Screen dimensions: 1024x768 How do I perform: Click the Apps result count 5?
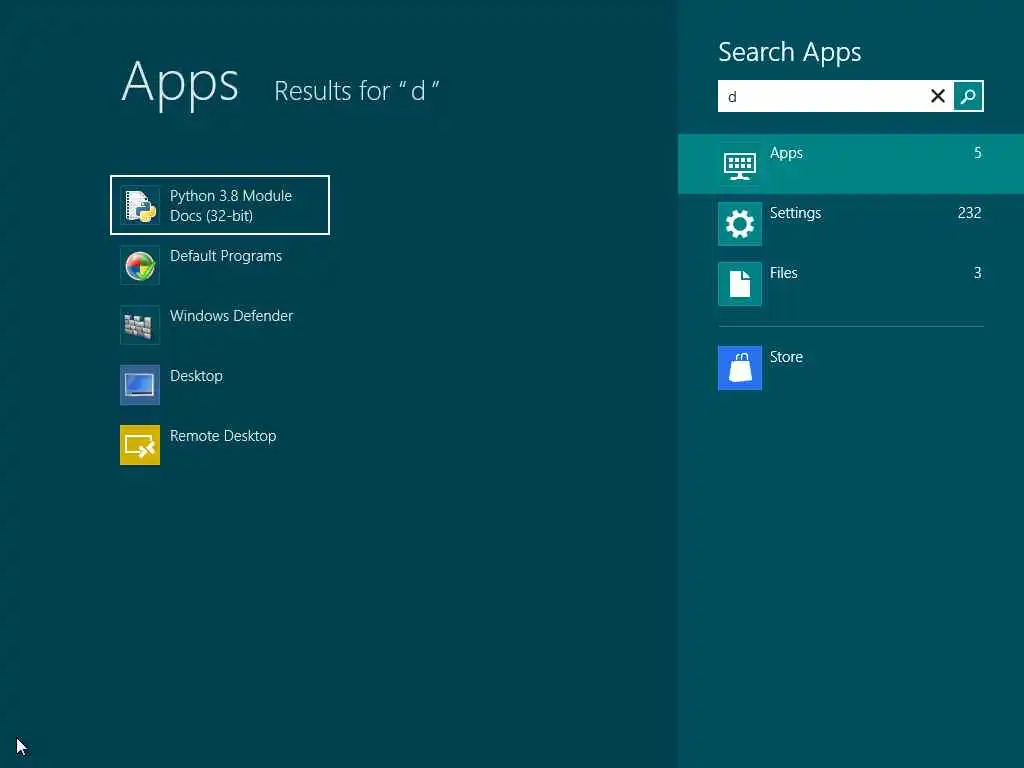point(978,153)
